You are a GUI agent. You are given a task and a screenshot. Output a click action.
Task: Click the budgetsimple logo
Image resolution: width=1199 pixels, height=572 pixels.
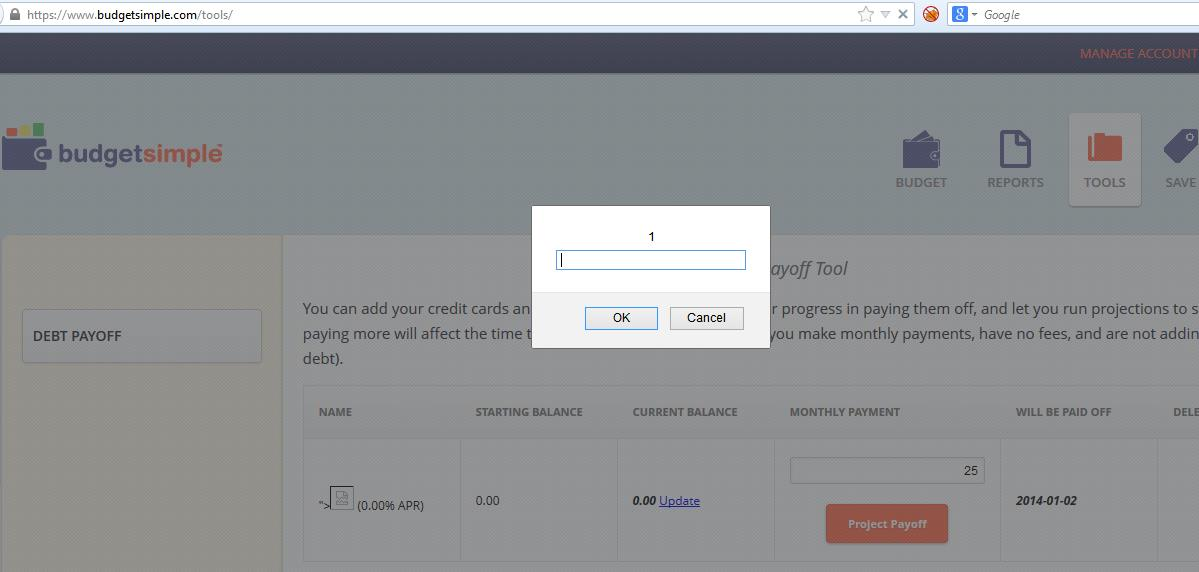[112, 150]
